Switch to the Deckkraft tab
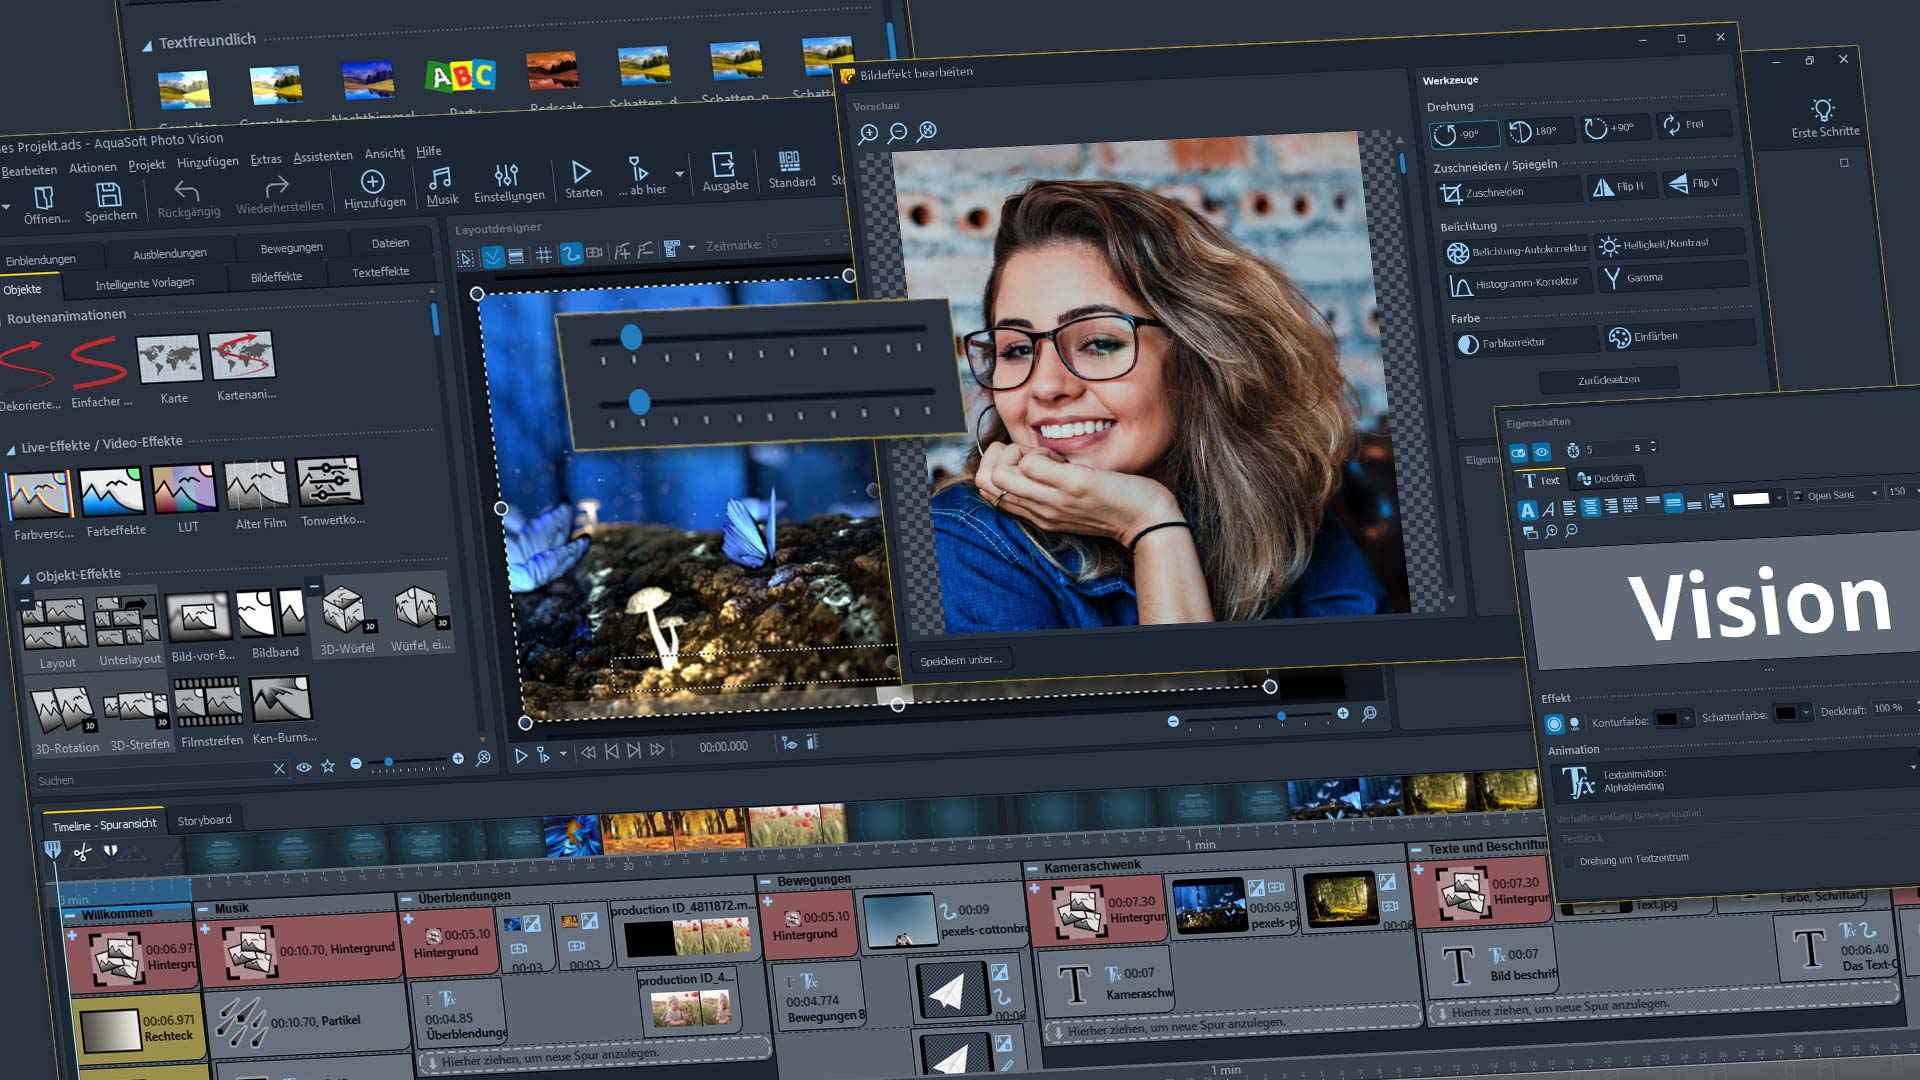 [1606, 478]
